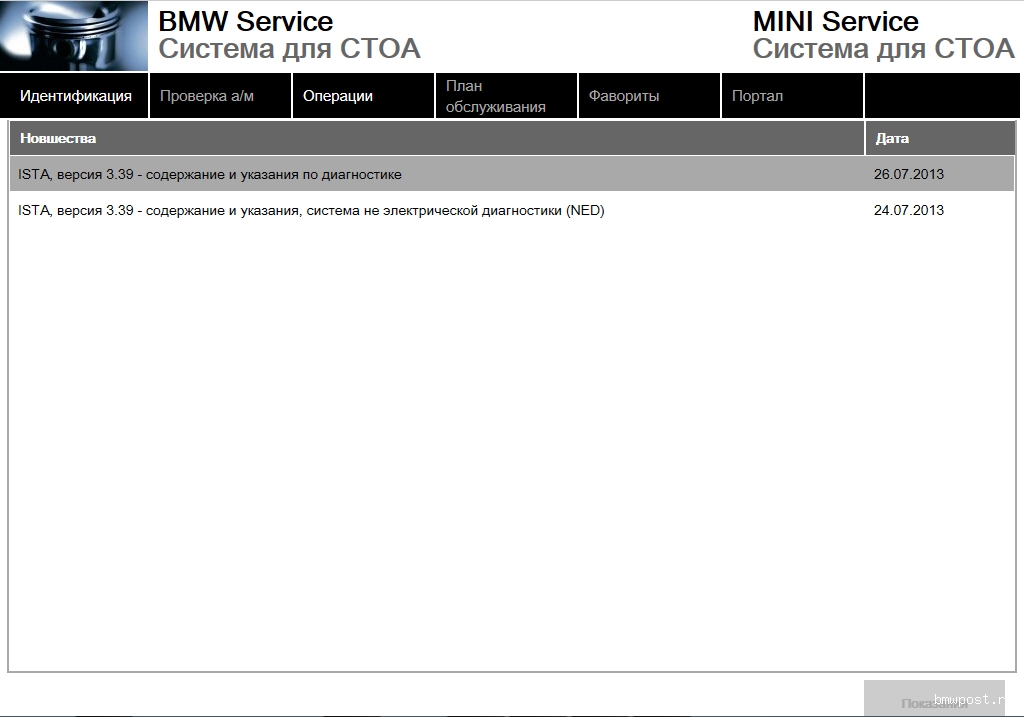1024x717 pixels.
Task: Open the Портал tab
Action: (x=790, y=96)
